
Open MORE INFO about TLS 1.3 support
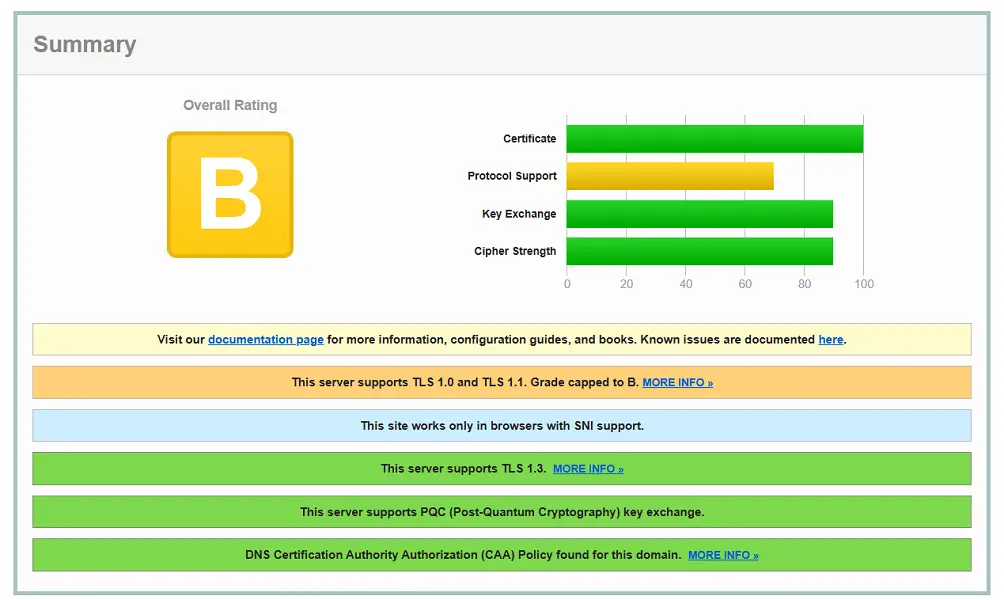[x=588, y=469]
